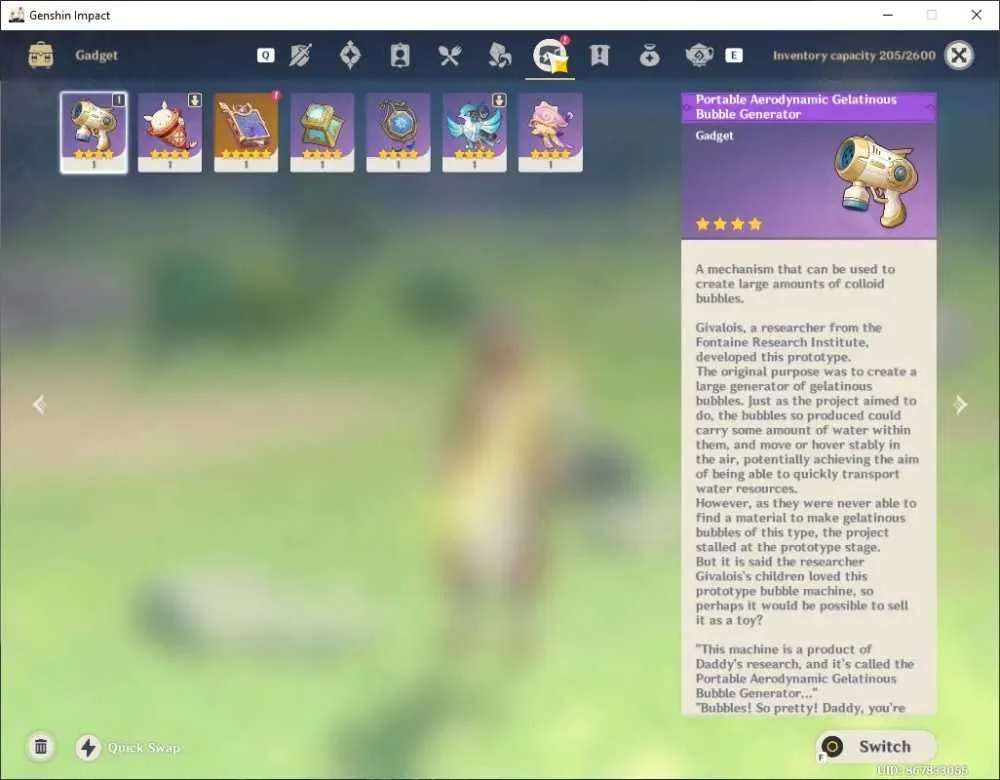Select the Gadget tab icon
The image size is (1000, 780).
click(550, 55)
